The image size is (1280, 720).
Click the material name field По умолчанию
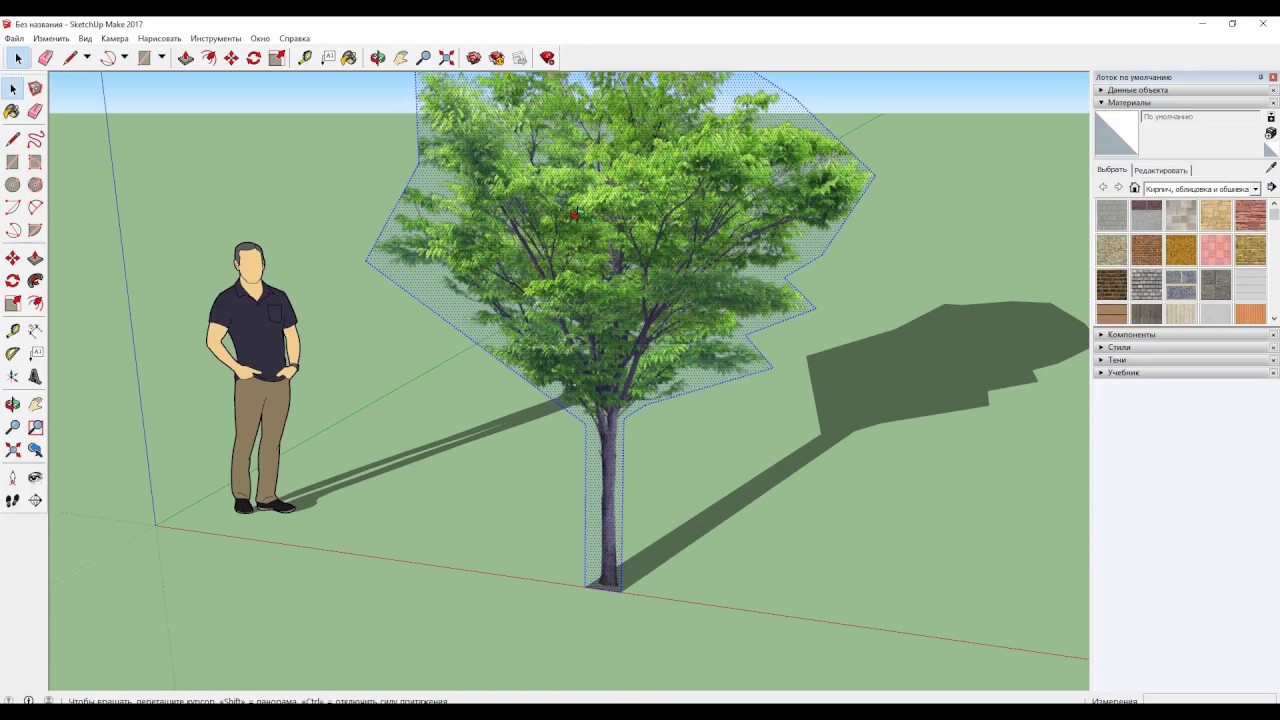click(x=1201, y=117)
